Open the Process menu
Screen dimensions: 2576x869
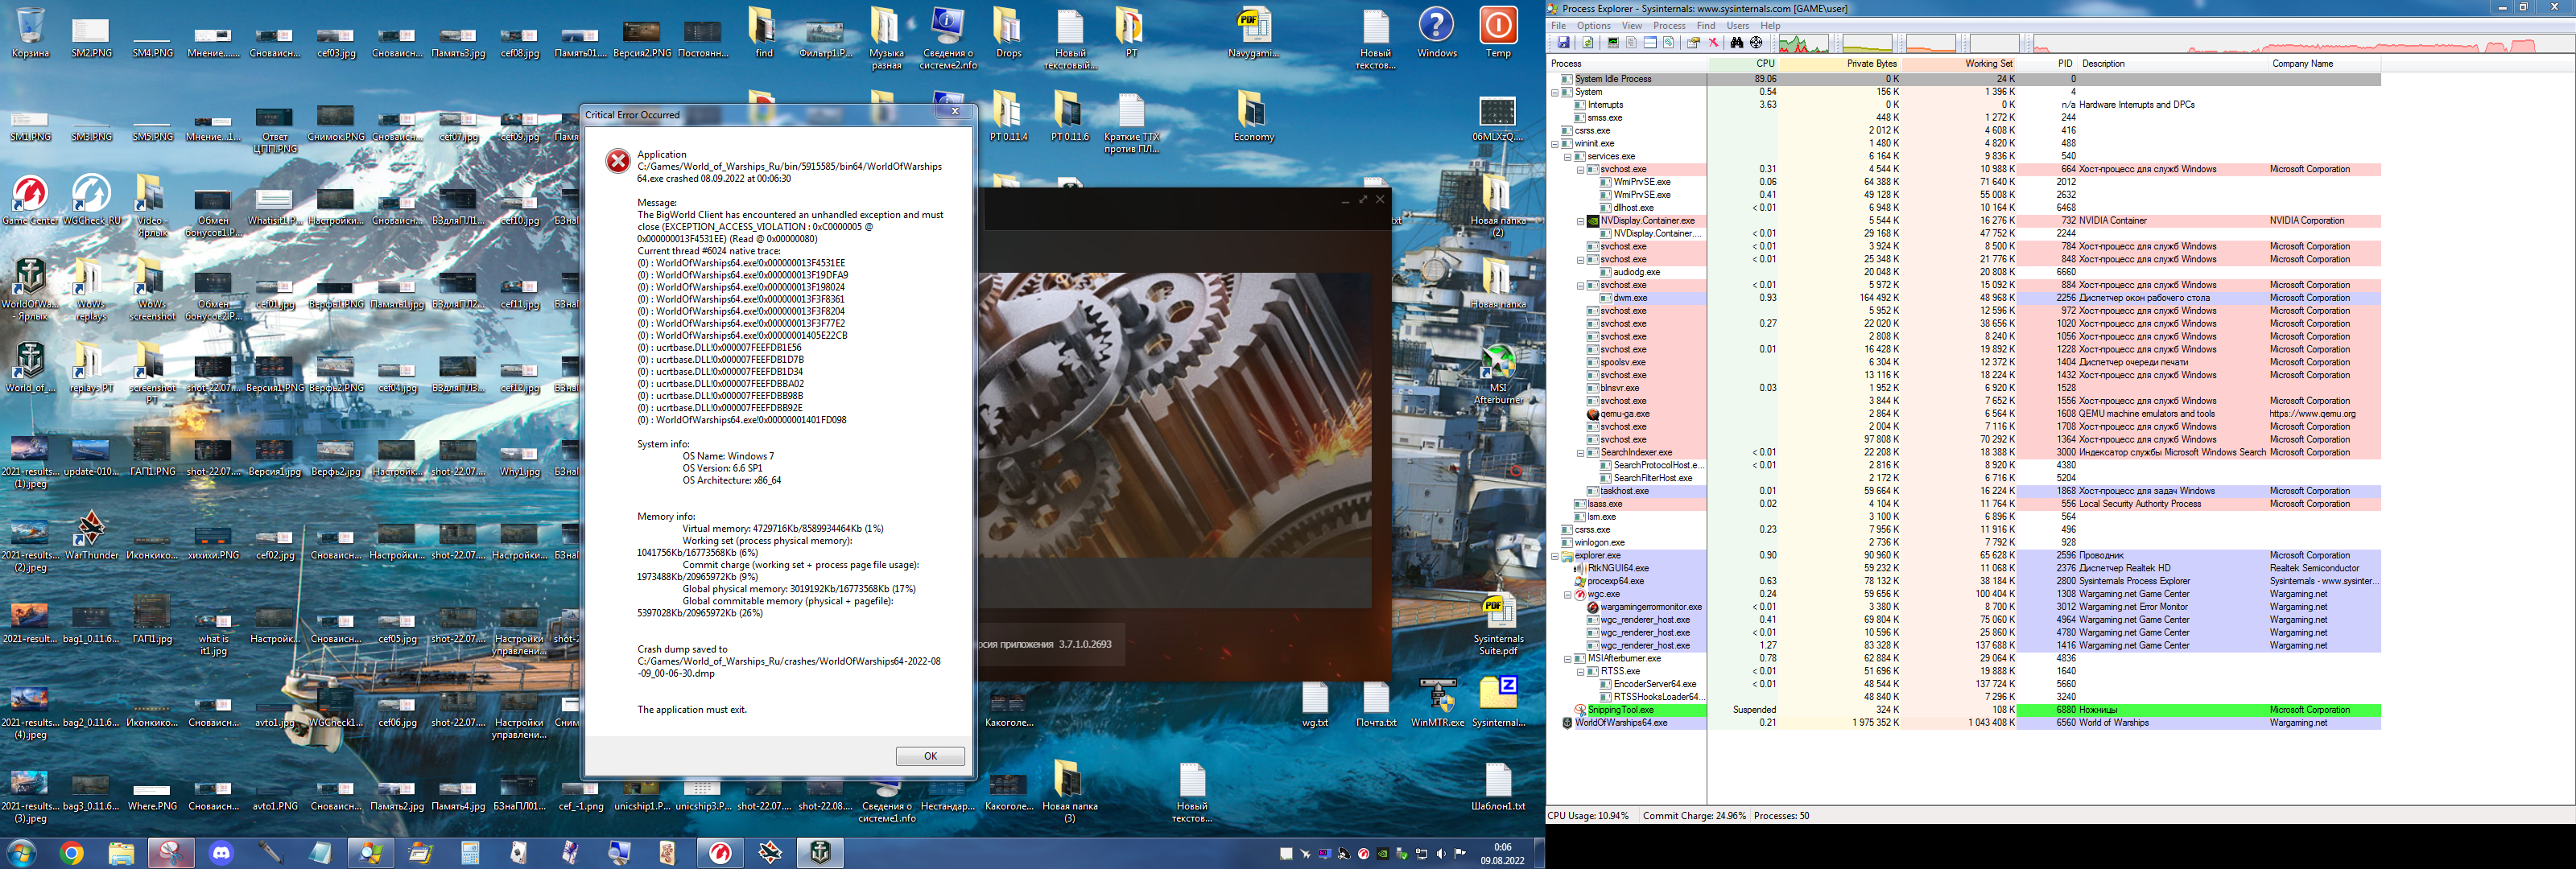point(1669,26)
